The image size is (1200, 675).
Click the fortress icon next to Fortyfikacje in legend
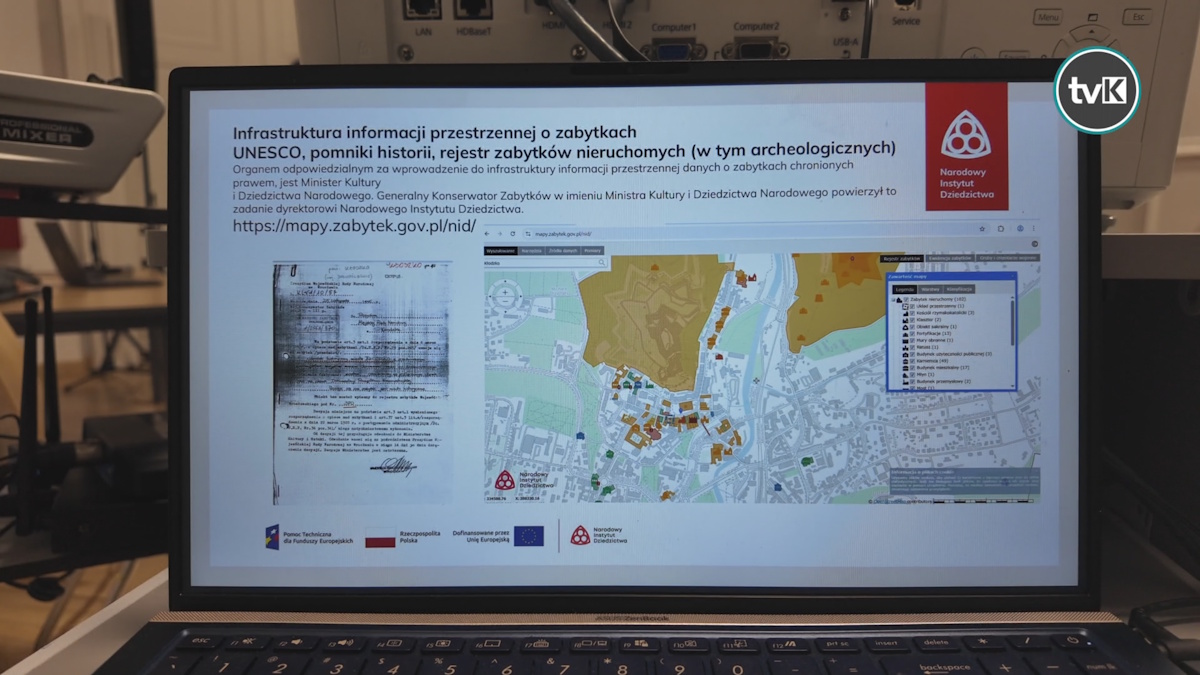click(x=905, y=334)
